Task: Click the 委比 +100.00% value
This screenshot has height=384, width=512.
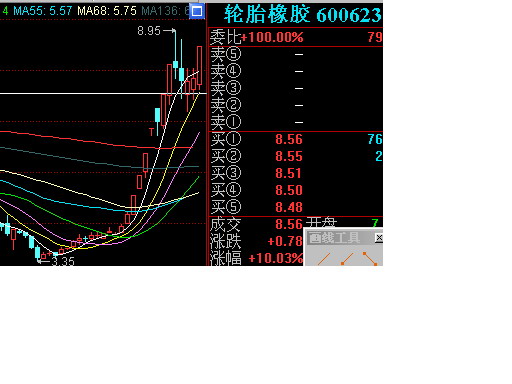Action: click(x=272, y=37)
